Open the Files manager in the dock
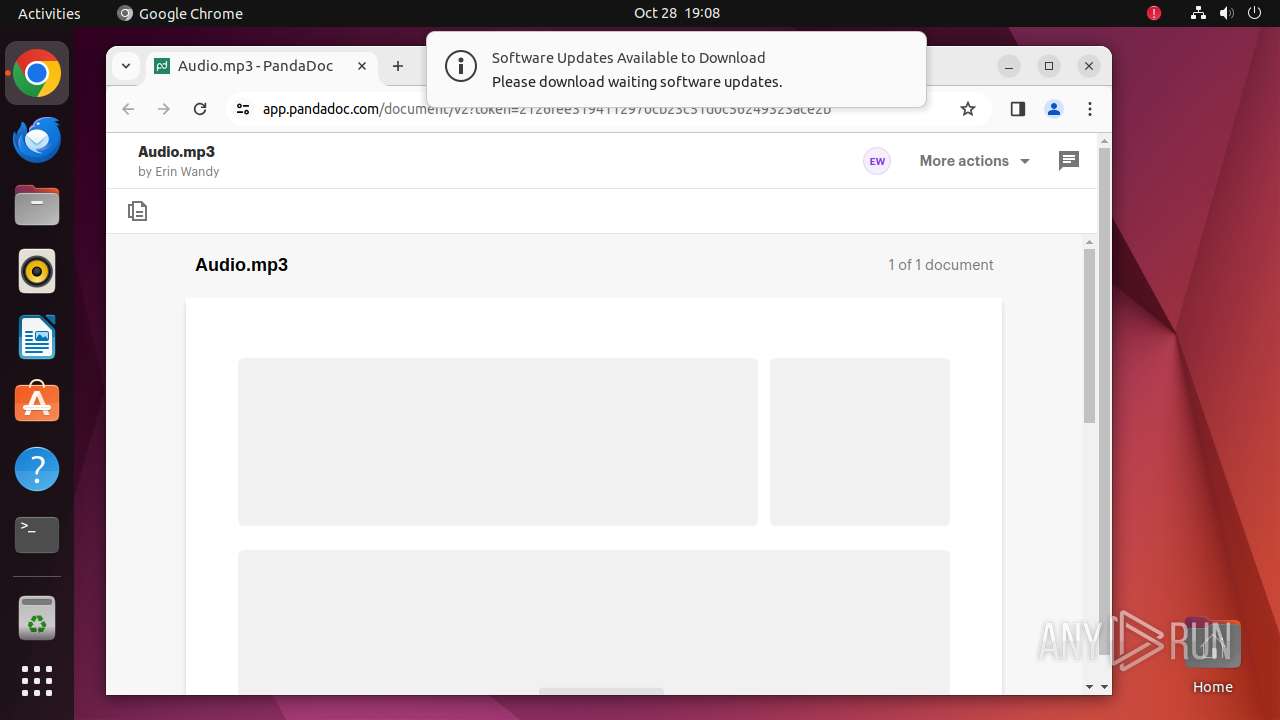The image size is (1280, 720). pos(37,205)
